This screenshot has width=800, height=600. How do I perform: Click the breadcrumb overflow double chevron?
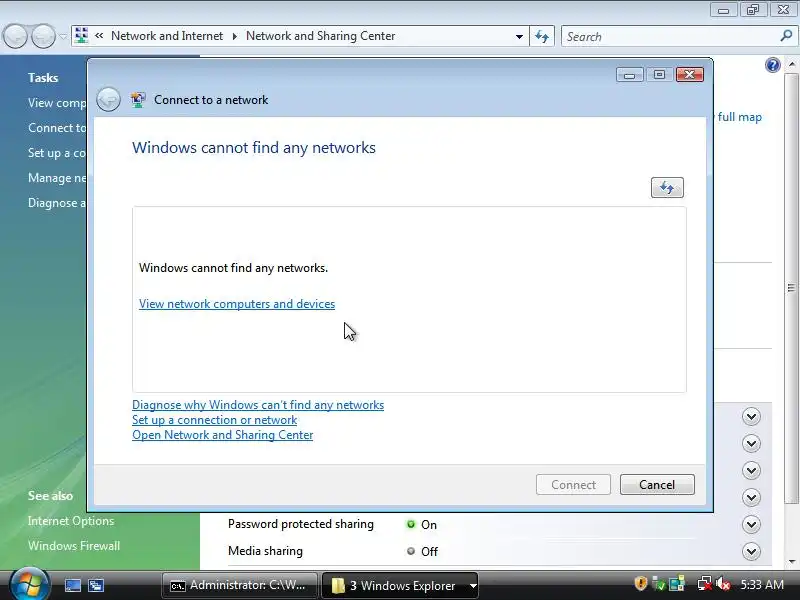click(99, 36)
